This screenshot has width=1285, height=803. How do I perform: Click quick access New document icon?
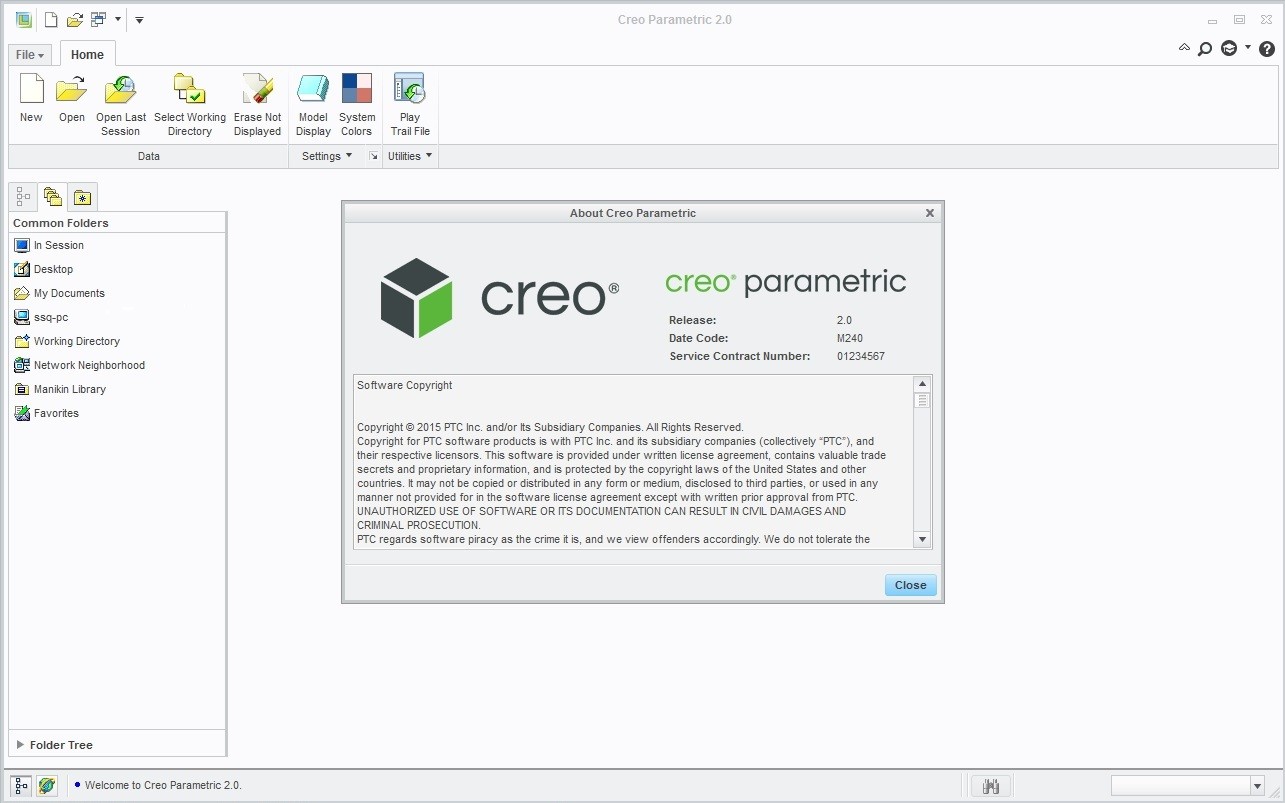[51, 19]
